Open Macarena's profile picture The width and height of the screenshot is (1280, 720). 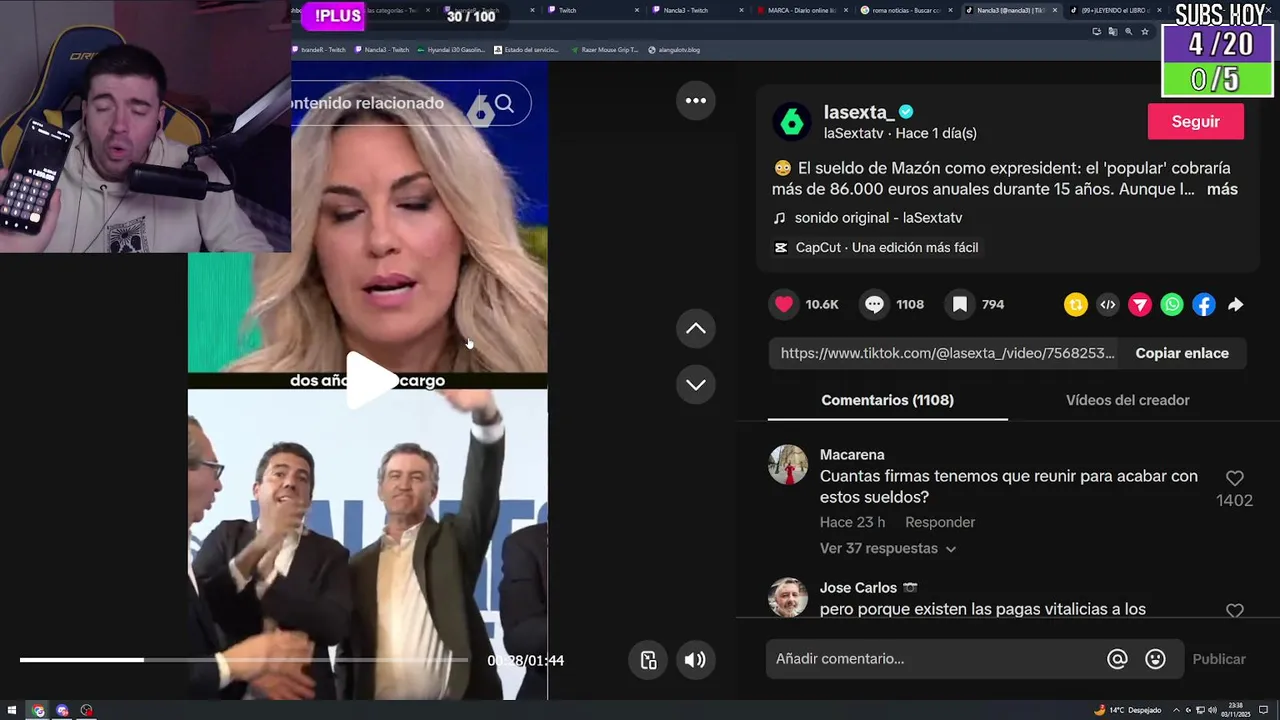[x=788, y=465]
